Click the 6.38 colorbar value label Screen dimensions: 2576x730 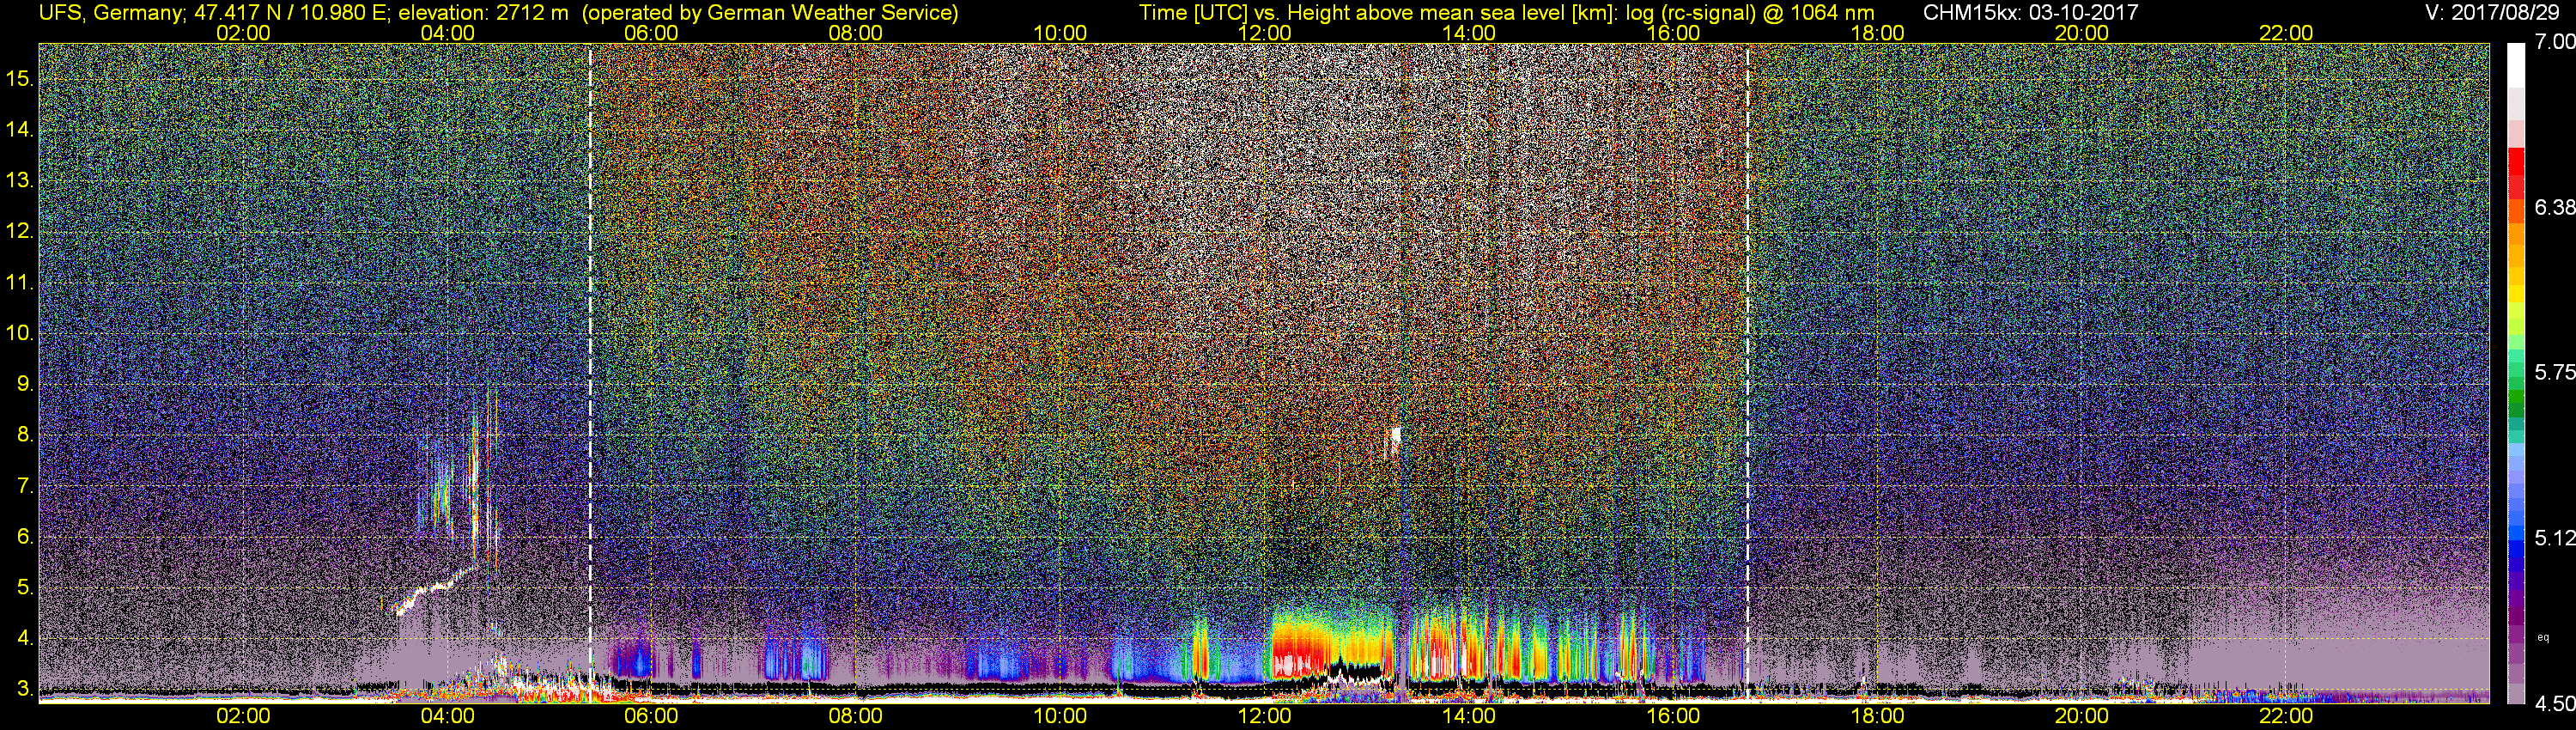tap(2555, 207)
